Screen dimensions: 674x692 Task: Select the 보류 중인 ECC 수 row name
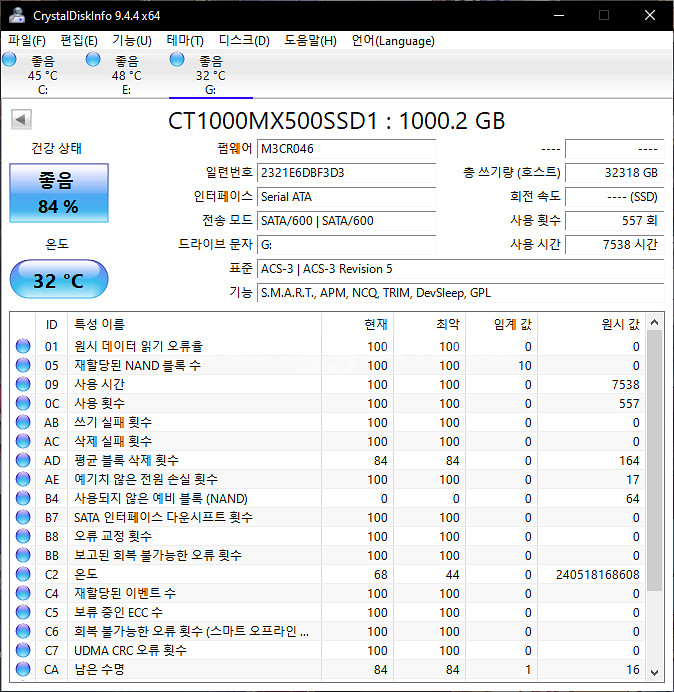click(x=118, y=612)
